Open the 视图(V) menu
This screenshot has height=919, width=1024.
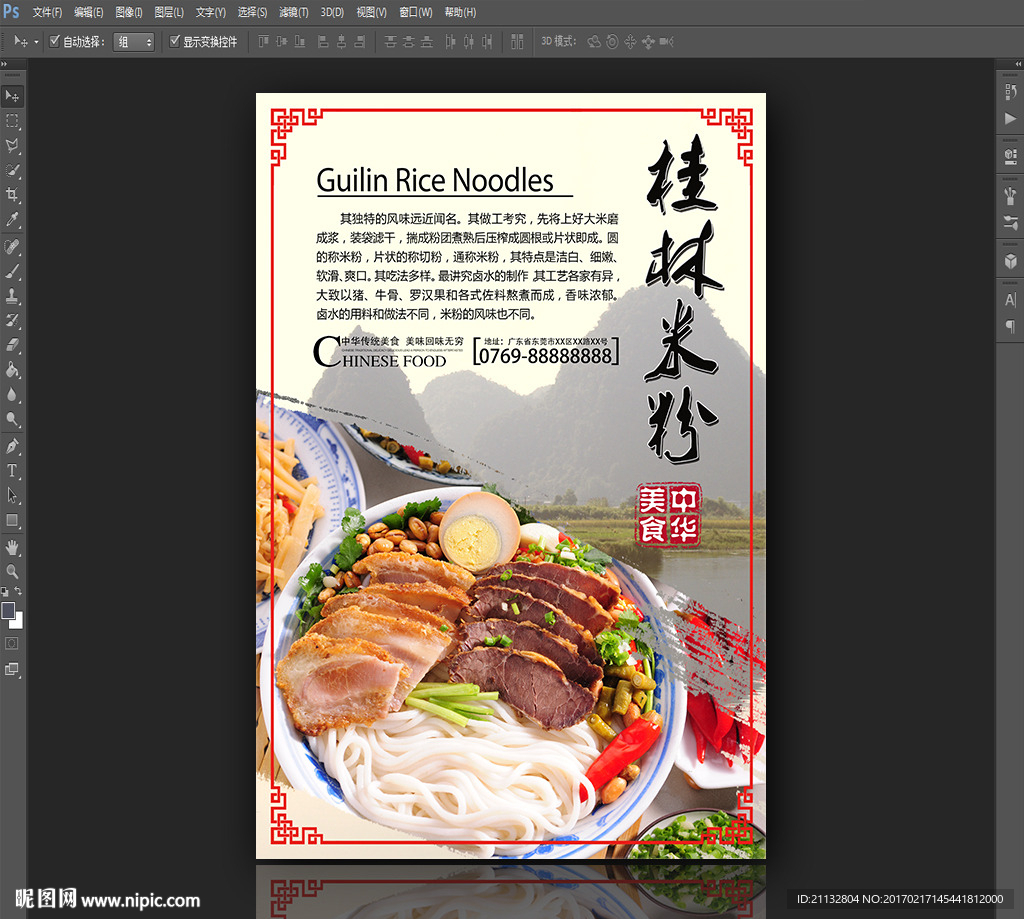pos(372,12)
